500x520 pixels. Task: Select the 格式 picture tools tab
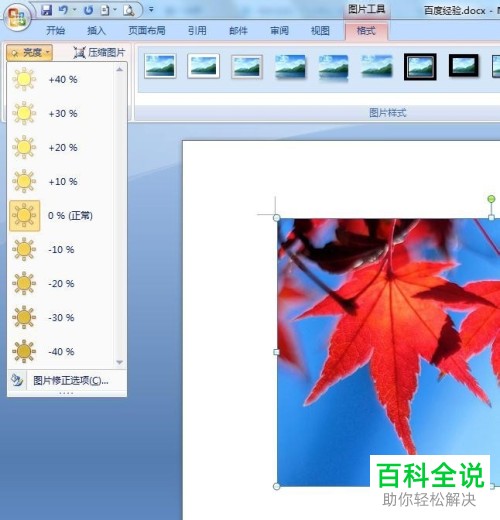pyautogui.click(x=366, y=31)
